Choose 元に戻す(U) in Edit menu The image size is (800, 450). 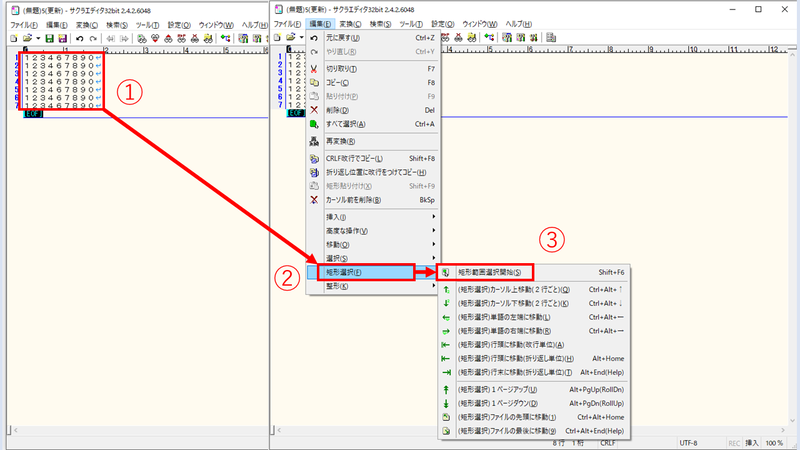pos(372,38)
